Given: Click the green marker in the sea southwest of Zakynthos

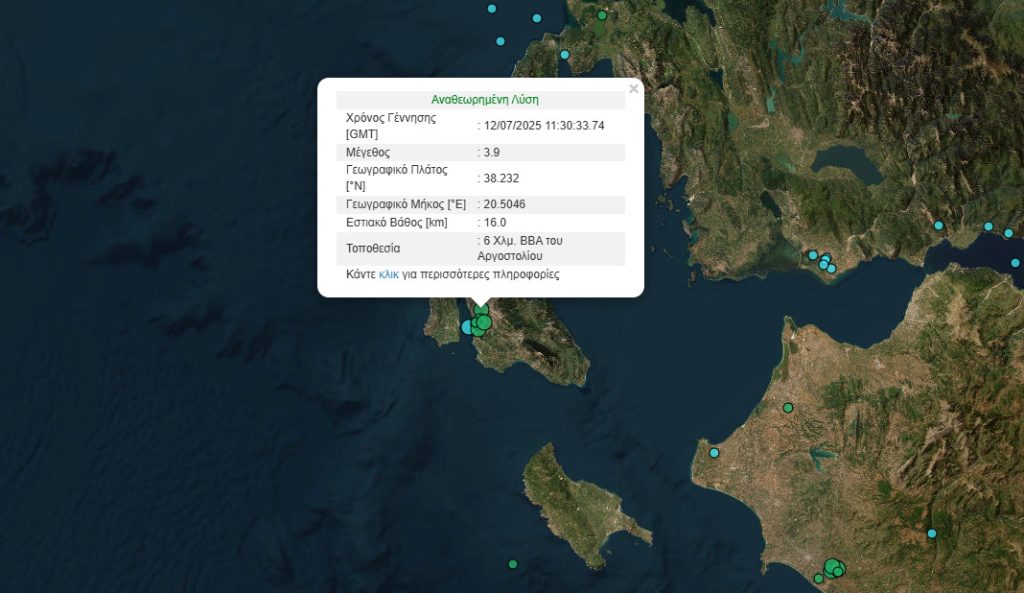Looking at the screenshot, I should coord(513,564).
